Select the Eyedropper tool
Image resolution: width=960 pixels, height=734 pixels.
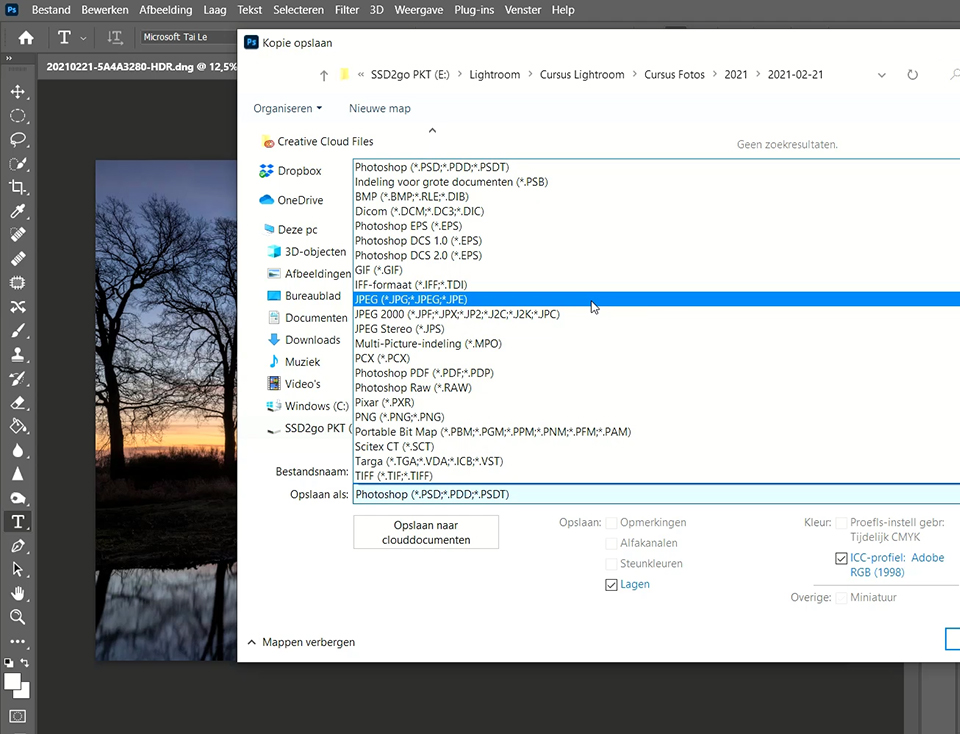click(18, 211)
